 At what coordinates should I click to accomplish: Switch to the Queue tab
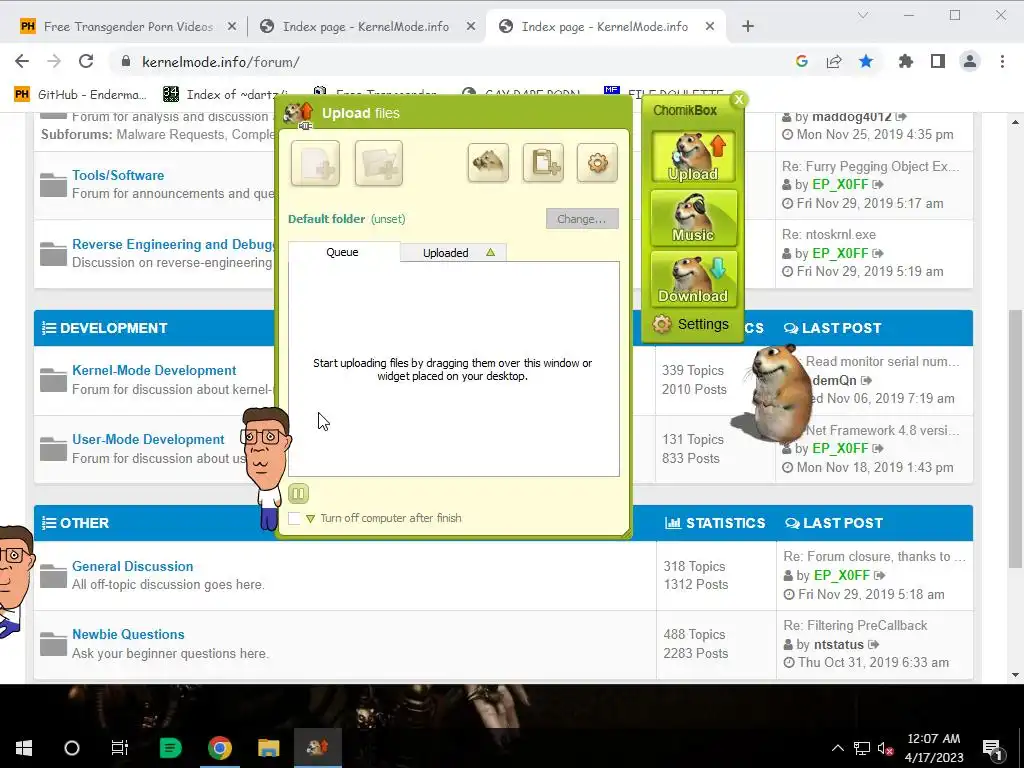(342, 252)
